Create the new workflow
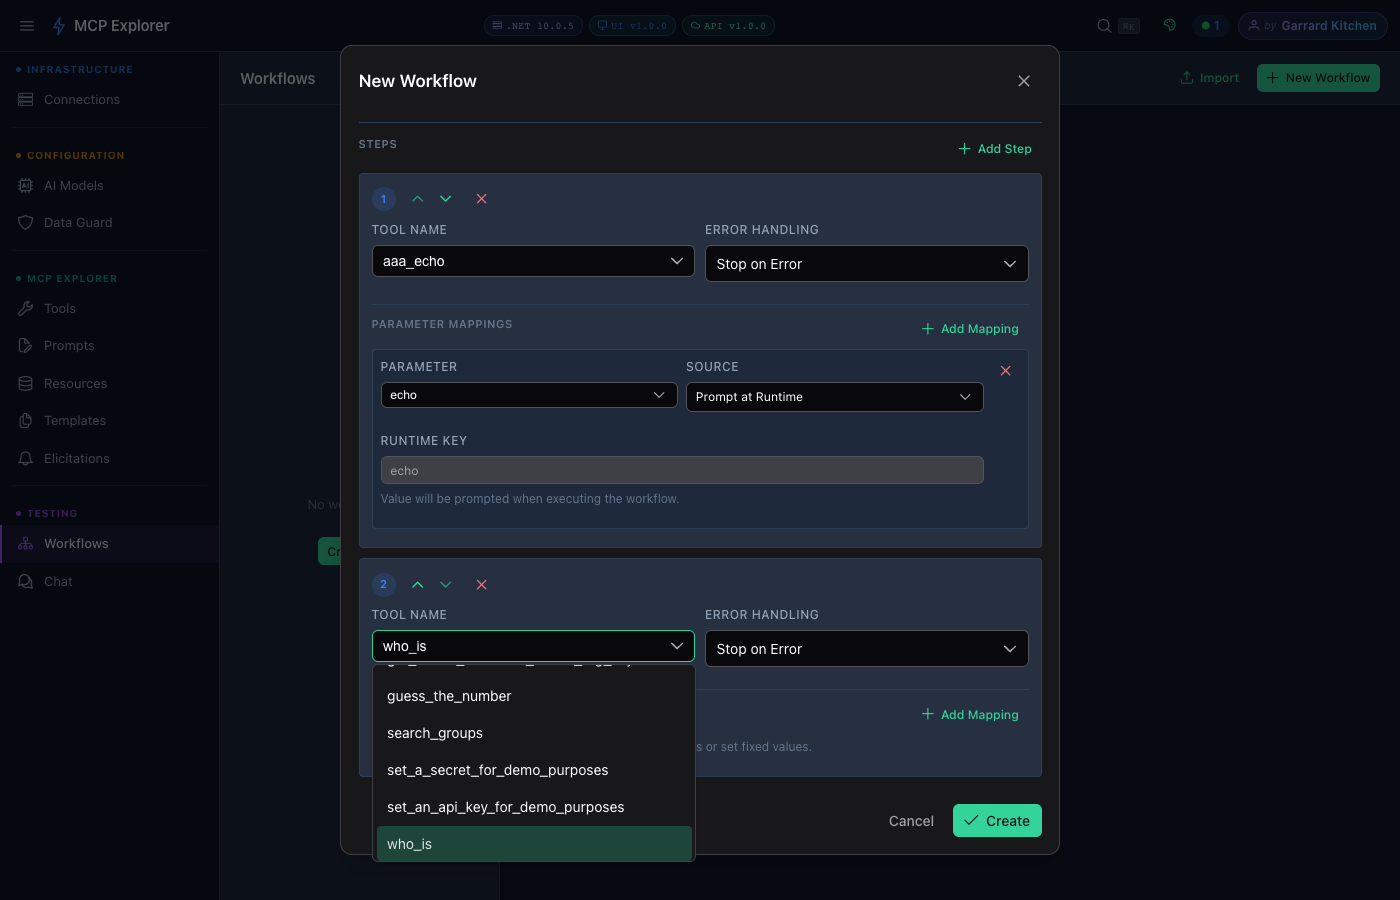The height and width of the screenshot is (900, 1400). (996, 820)
